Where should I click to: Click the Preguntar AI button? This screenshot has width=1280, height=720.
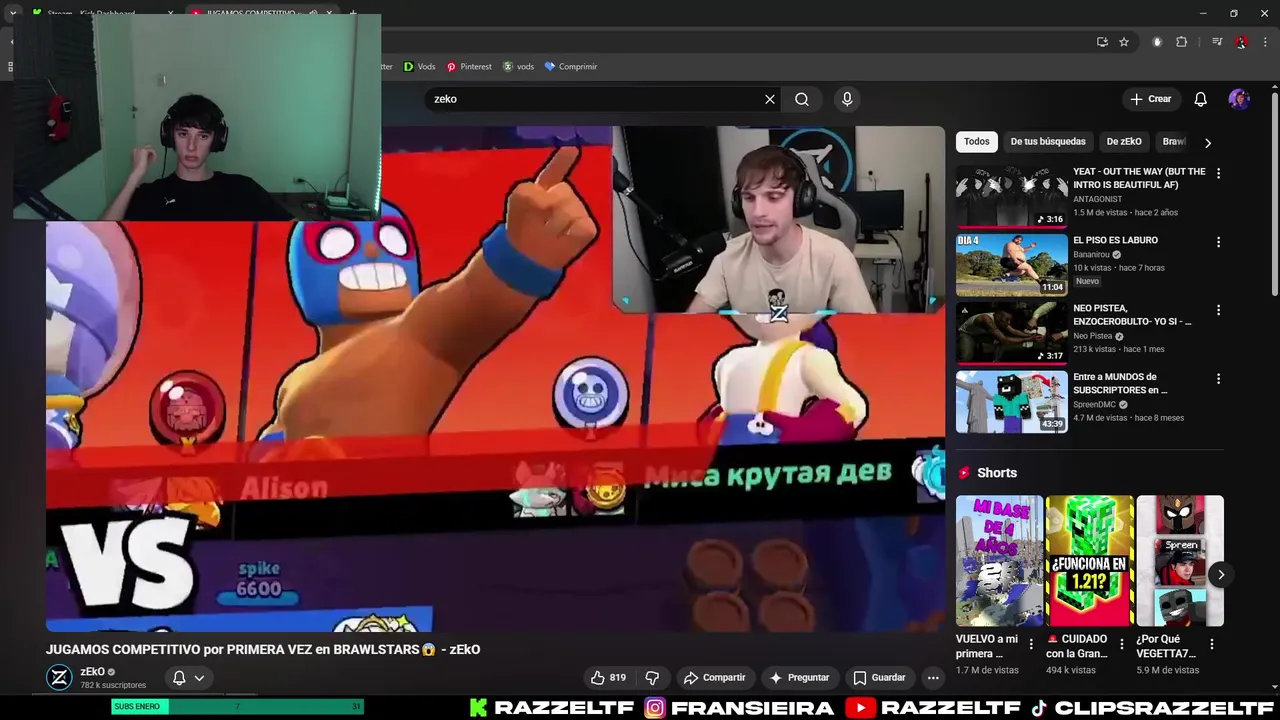pos(798,677)
